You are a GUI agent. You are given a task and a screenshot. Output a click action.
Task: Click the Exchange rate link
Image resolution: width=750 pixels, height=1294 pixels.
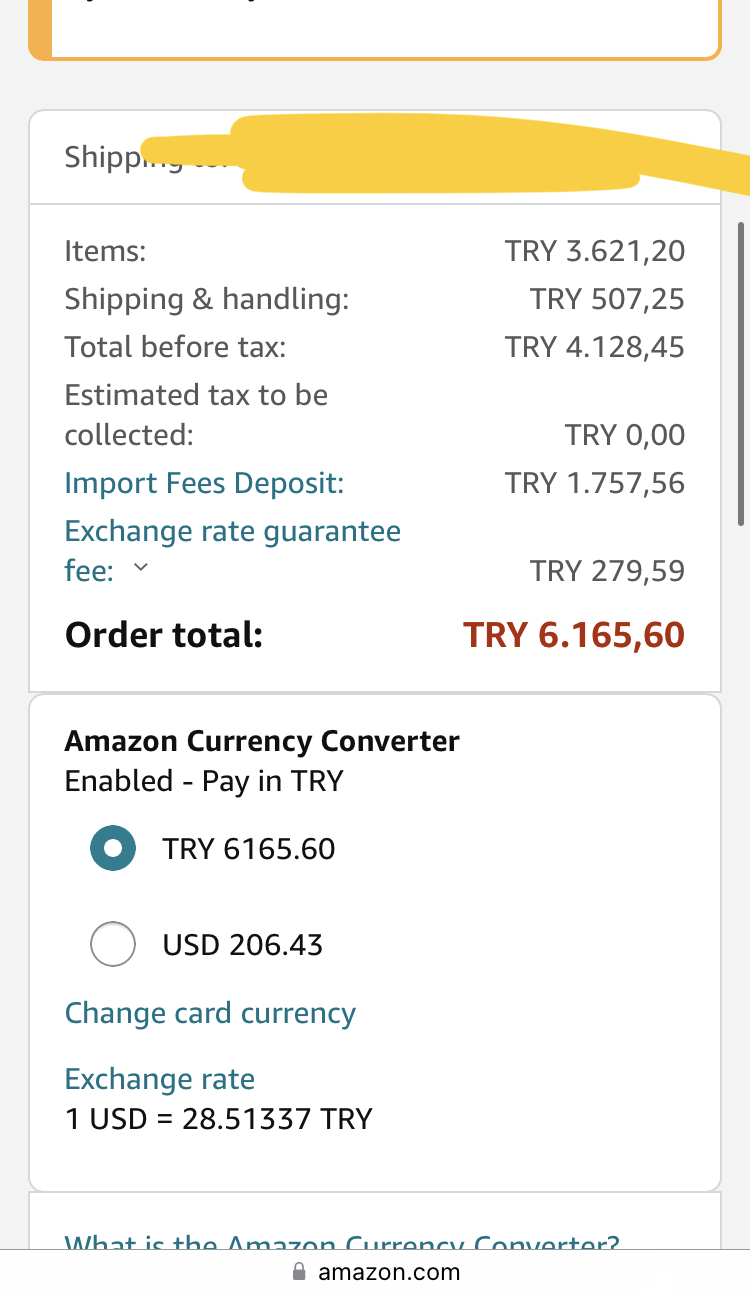[160, 1079]
